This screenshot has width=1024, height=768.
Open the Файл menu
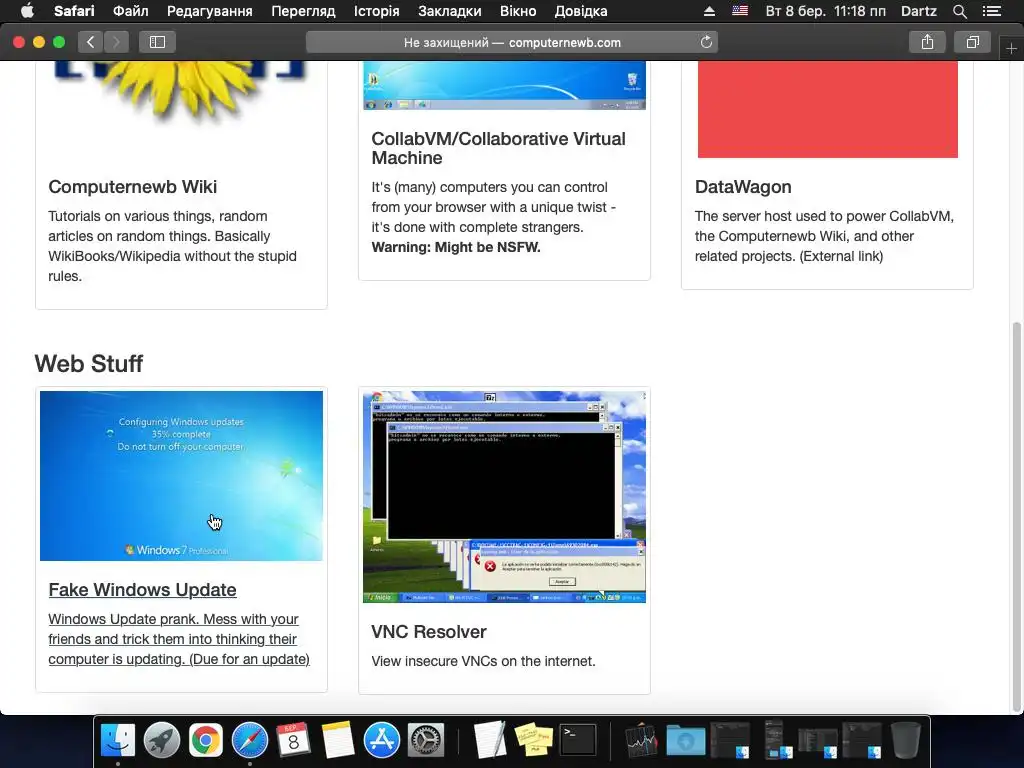click(x=131, y=11)
